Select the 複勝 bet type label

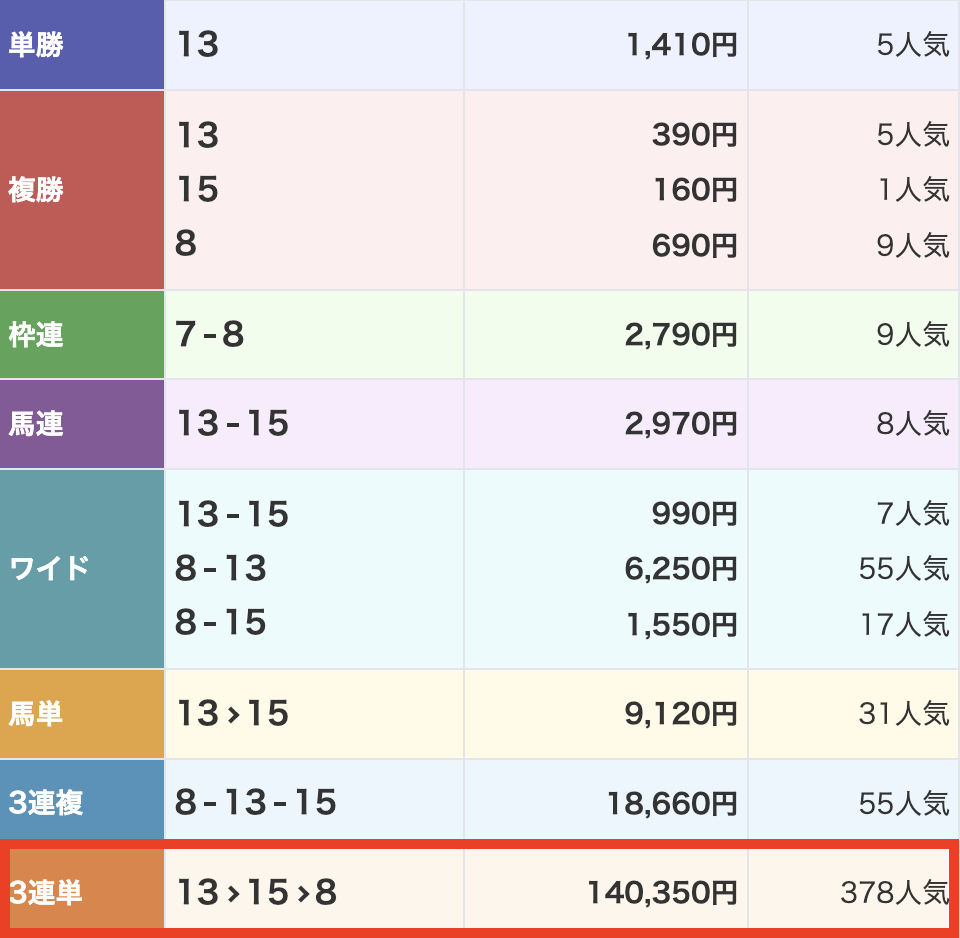[x=36, y=190]
